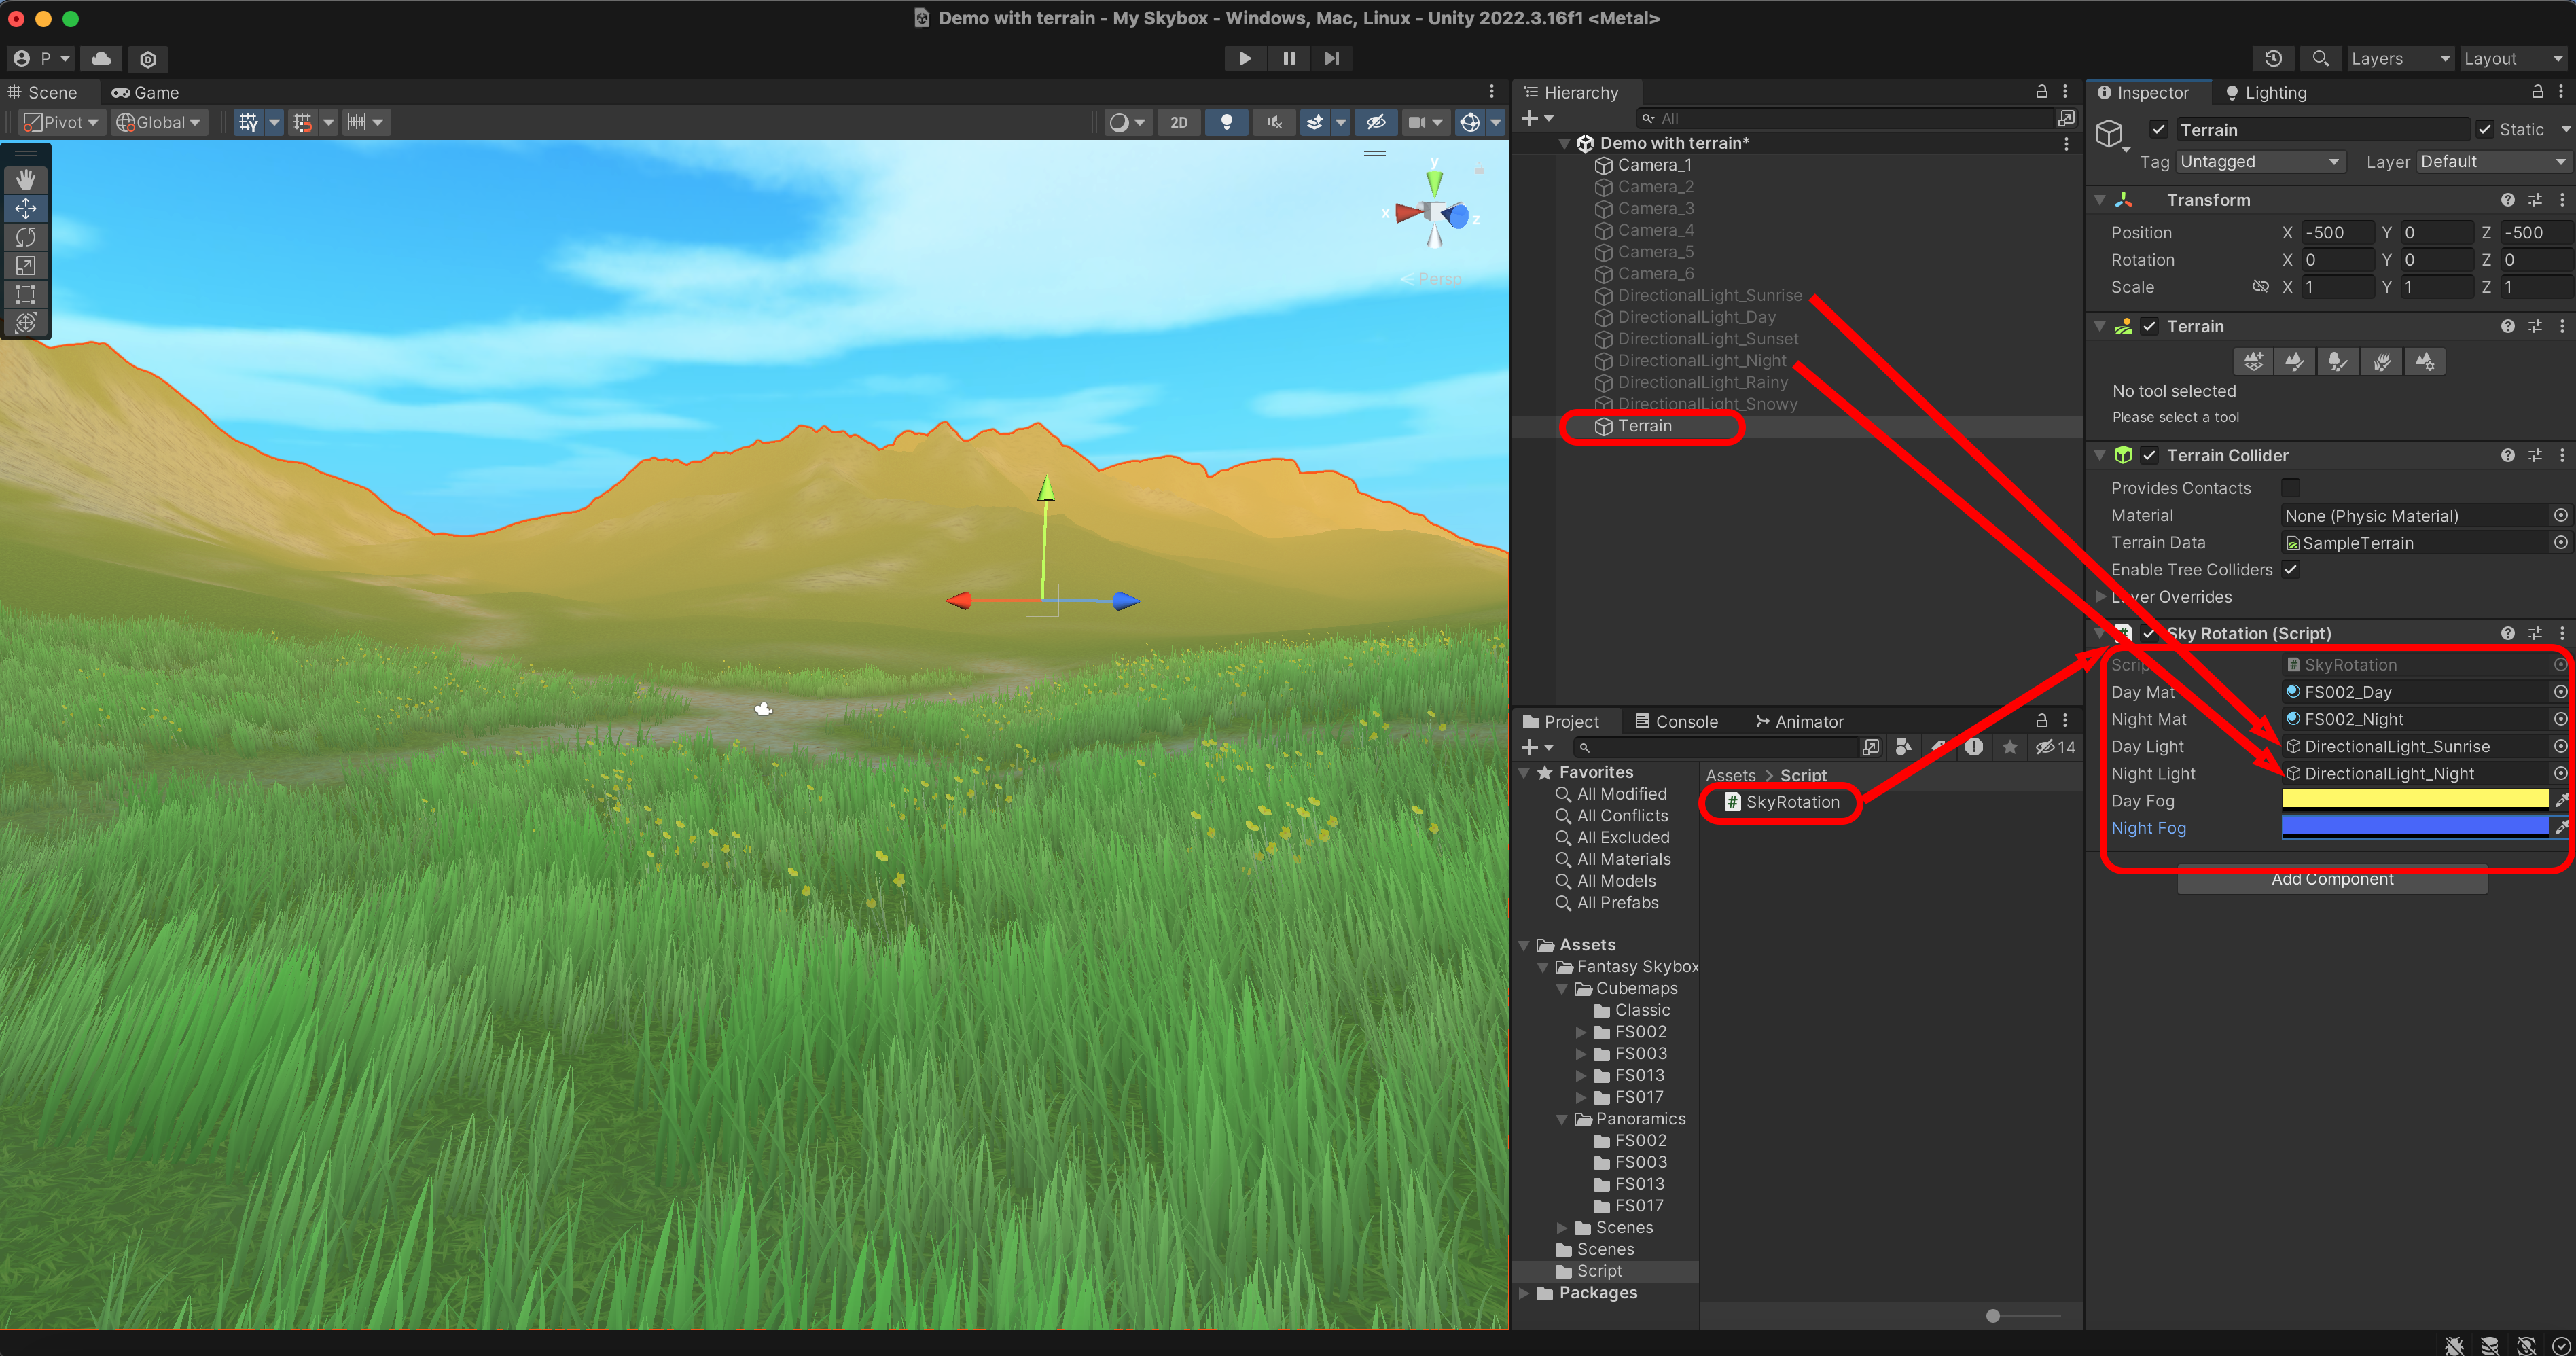Image resolution: width=2576 pixels, height=1356 pixels.
Task: Toggle scene lighting bulb icon
Action: coord(1226,122)
